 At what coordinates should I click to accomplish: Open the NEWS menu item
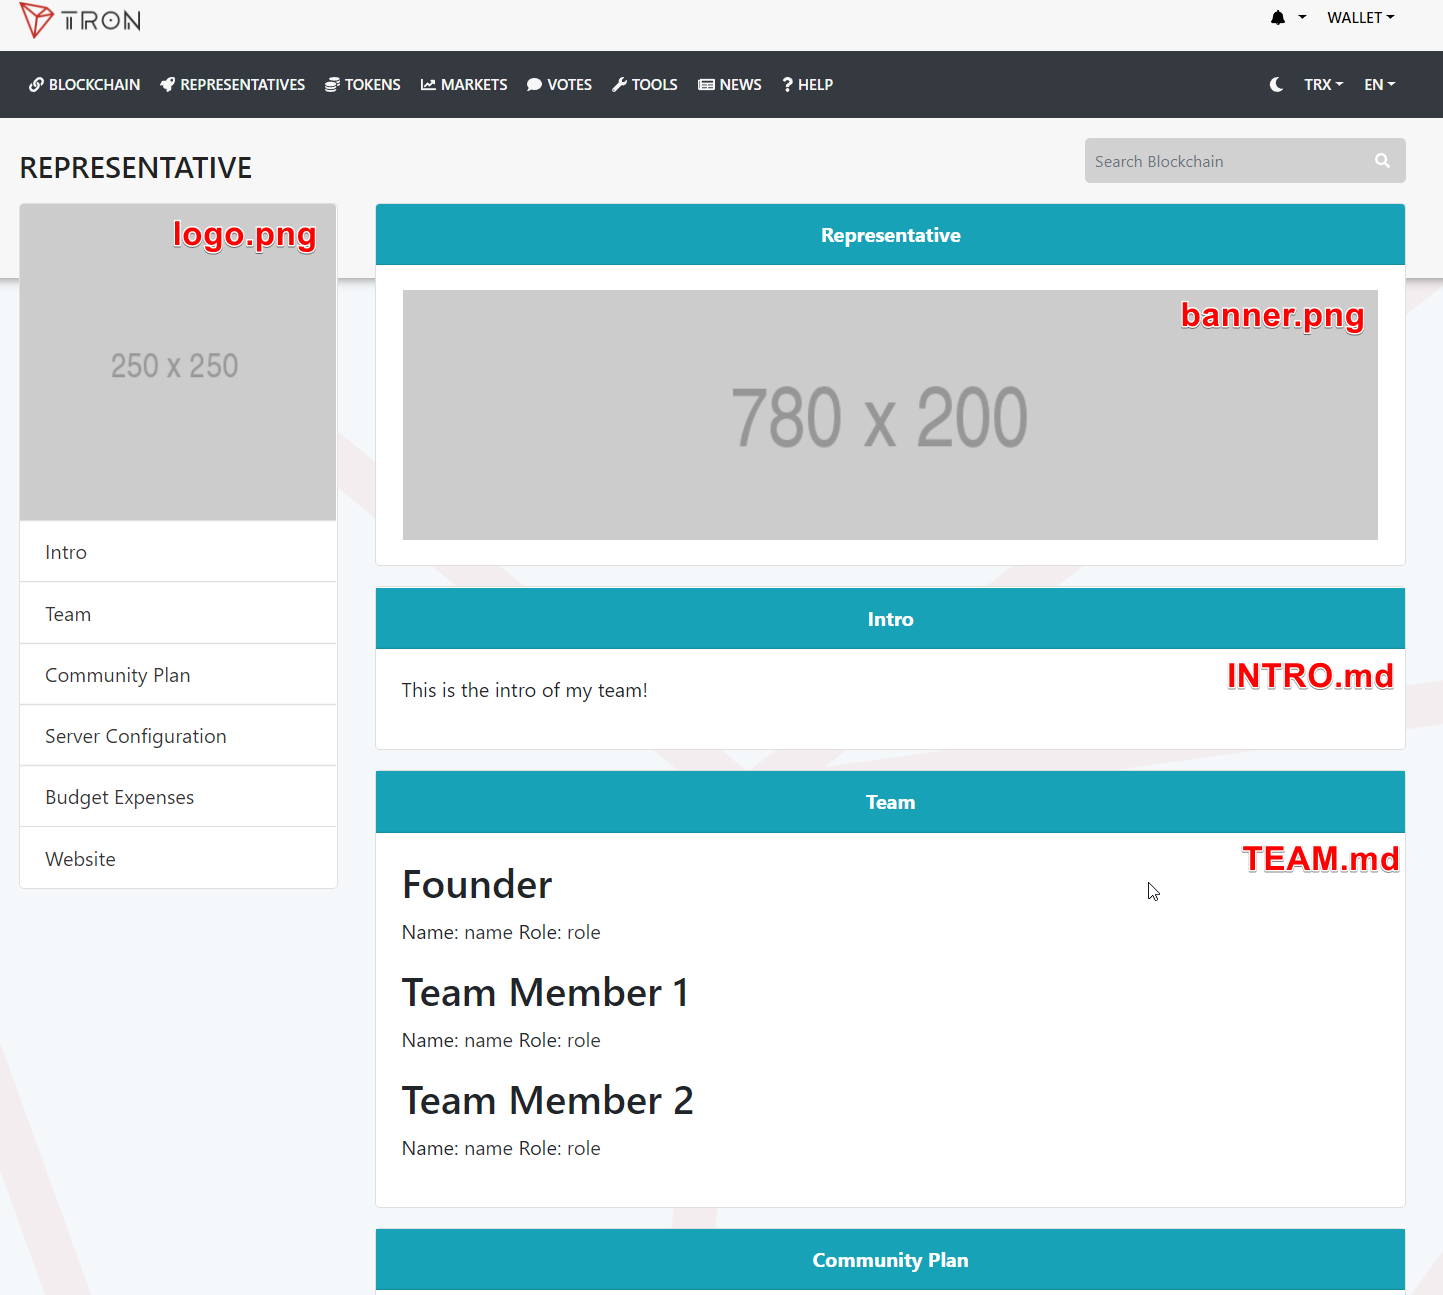(x=730, y=84)
